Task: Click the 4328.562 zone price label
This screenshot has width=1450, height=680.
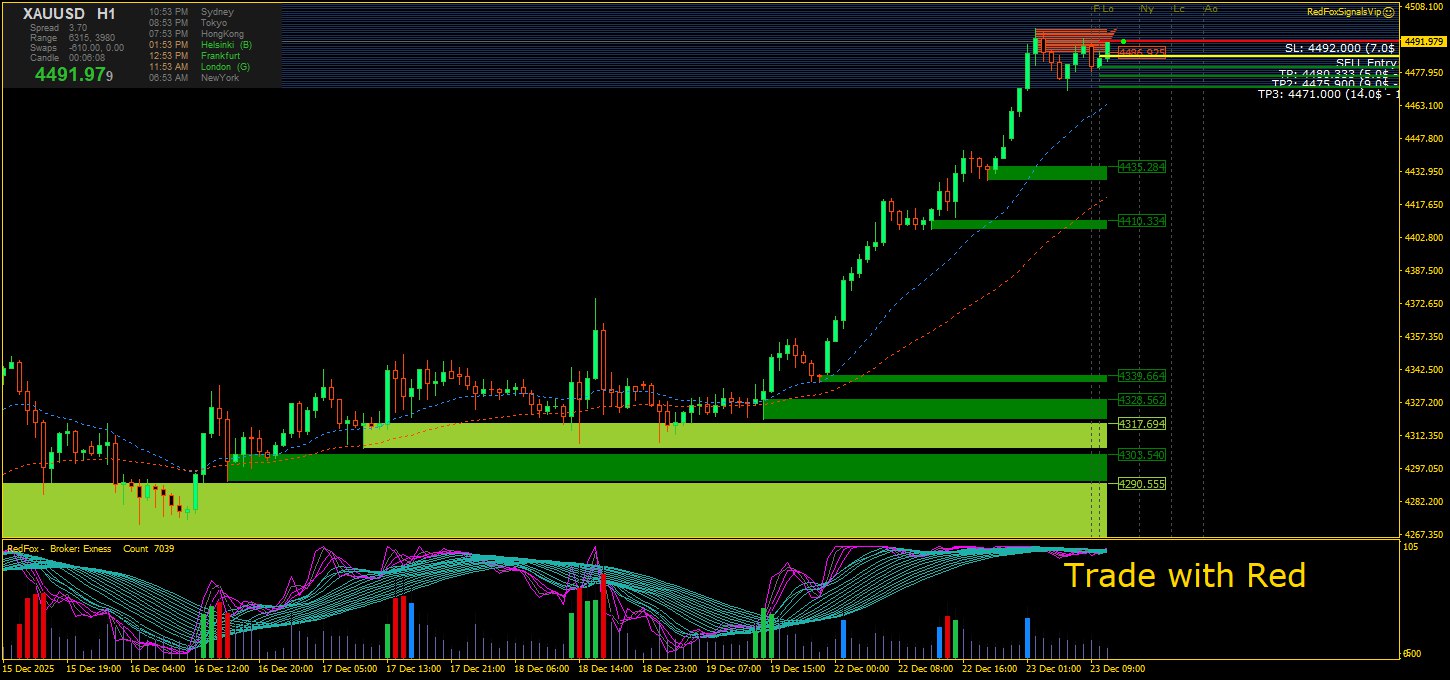Action: pos(1142,400)
